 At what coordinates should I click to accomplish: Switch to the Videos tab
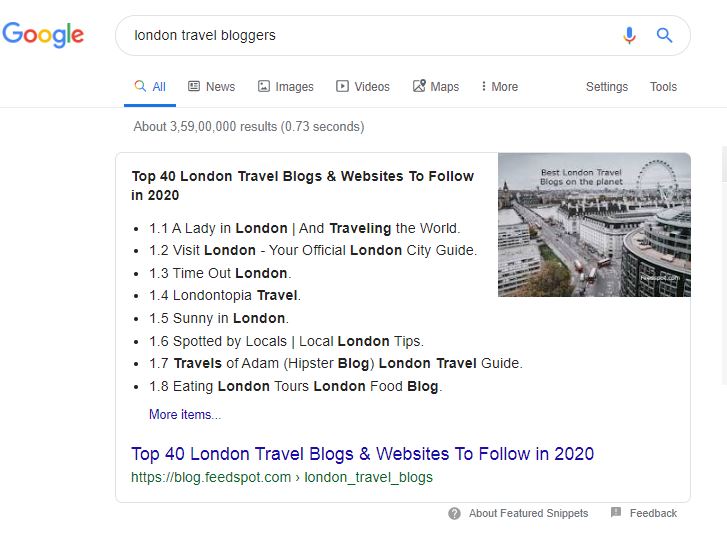point(363,87)
